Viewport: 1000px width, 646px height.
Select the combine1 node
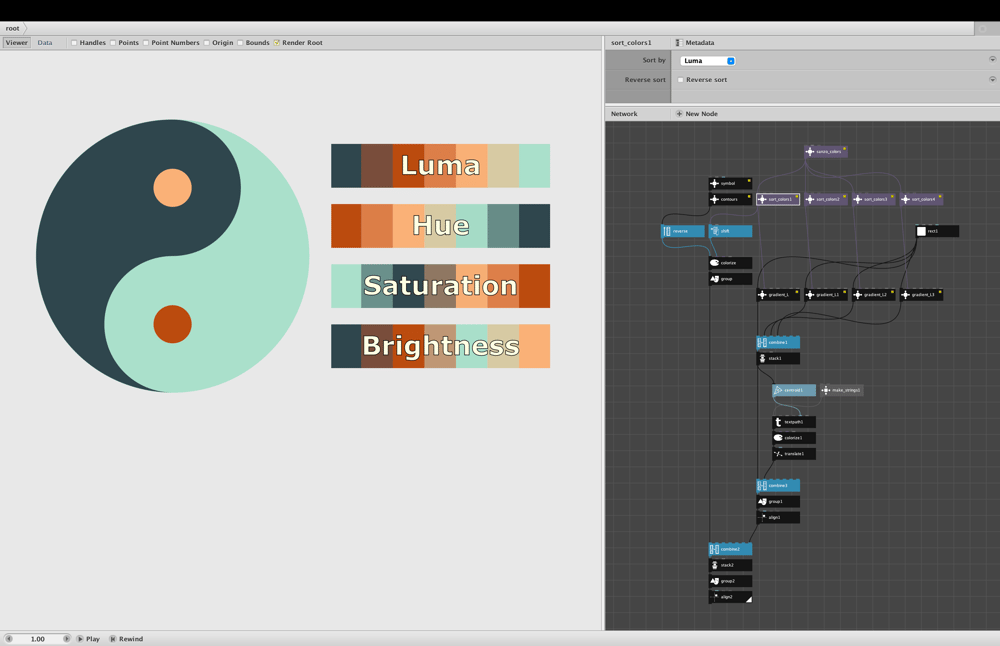(x=778, y=342)
